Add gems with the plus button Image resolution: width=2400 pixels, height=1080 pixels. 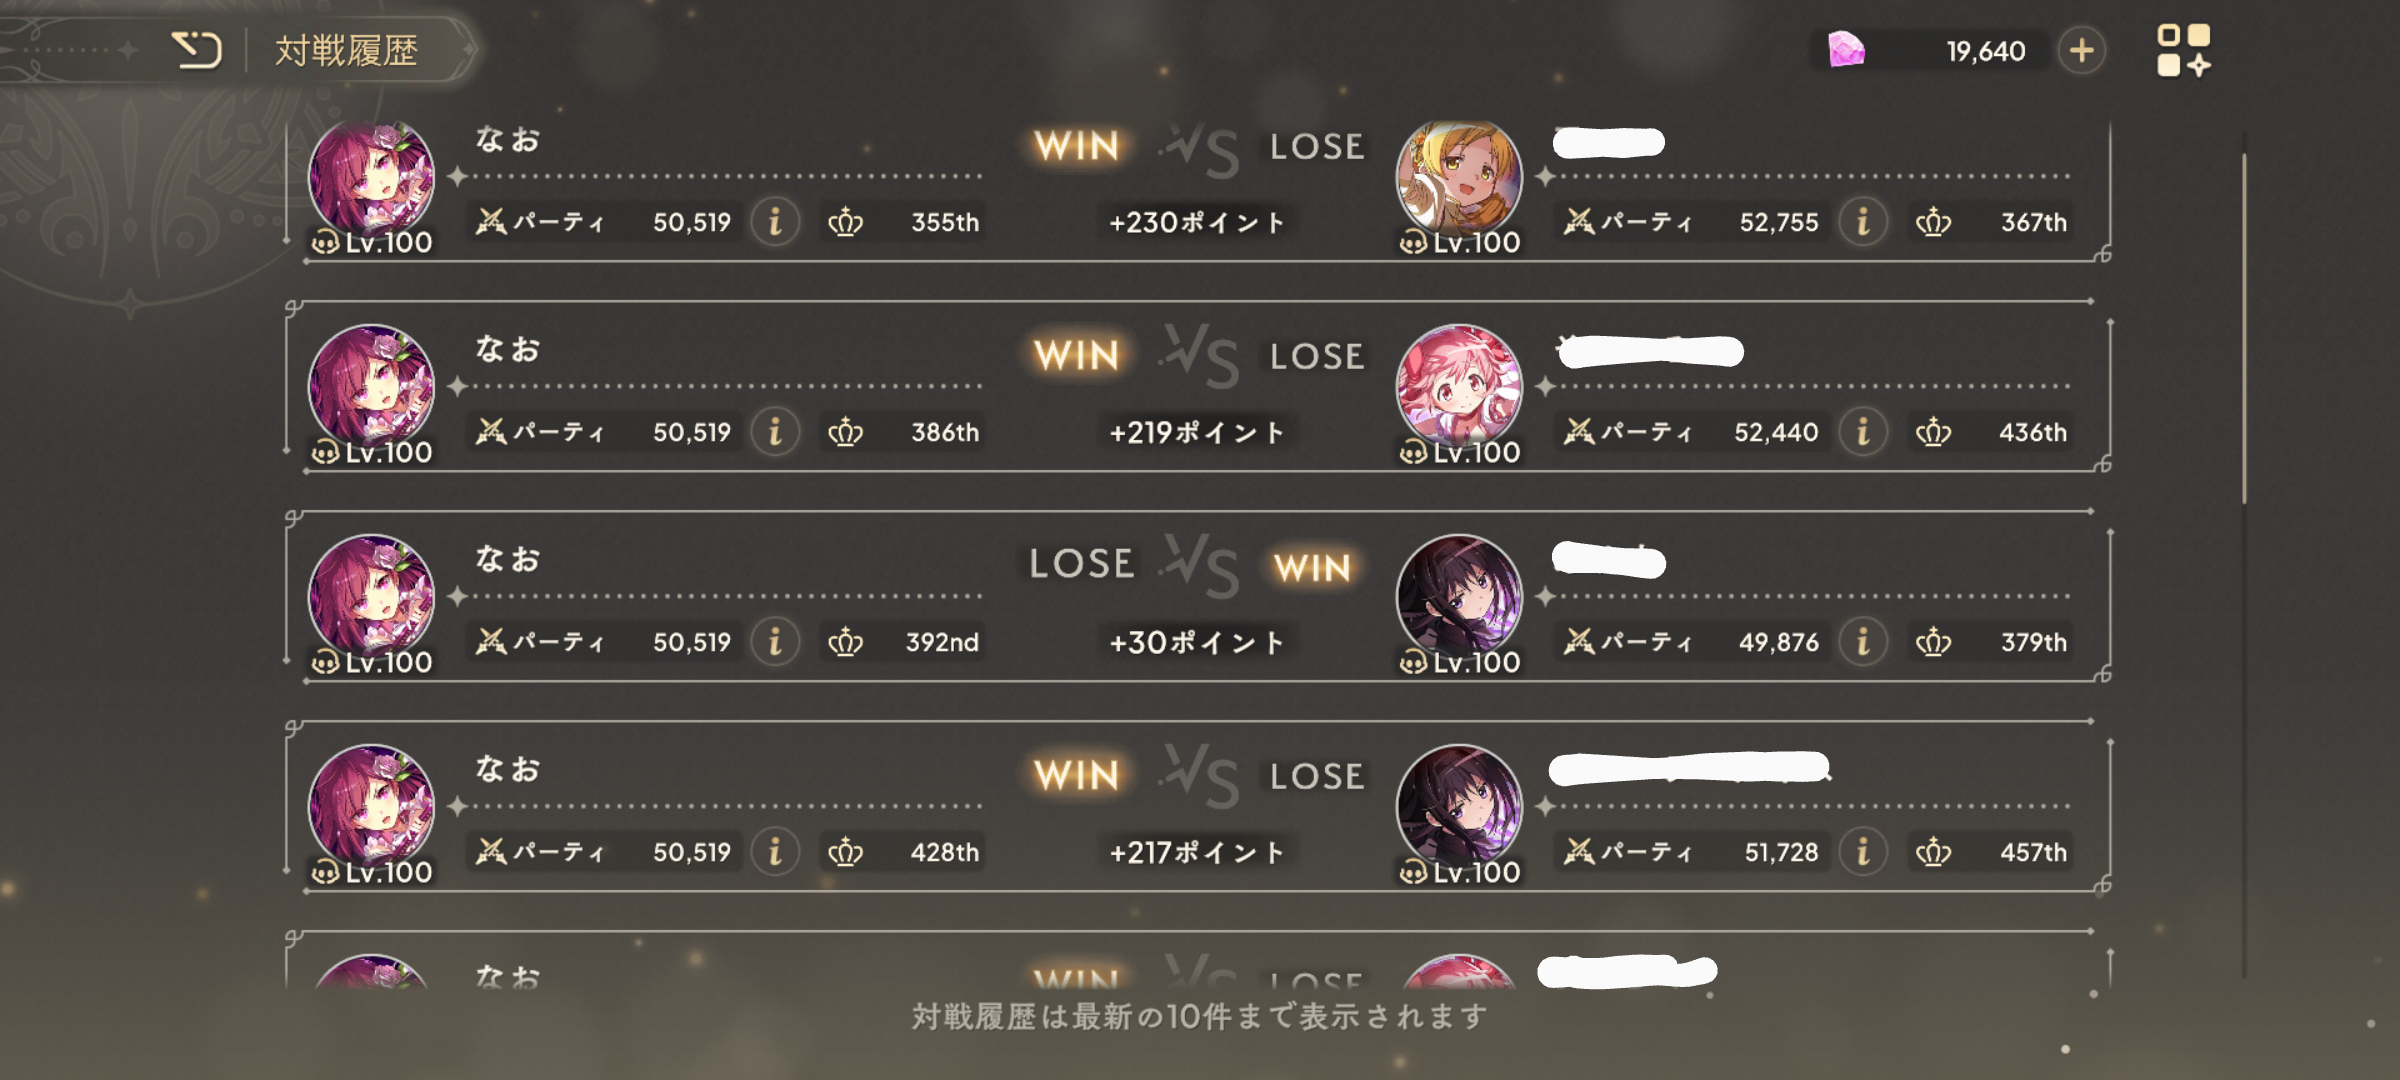click(2082, 50)
